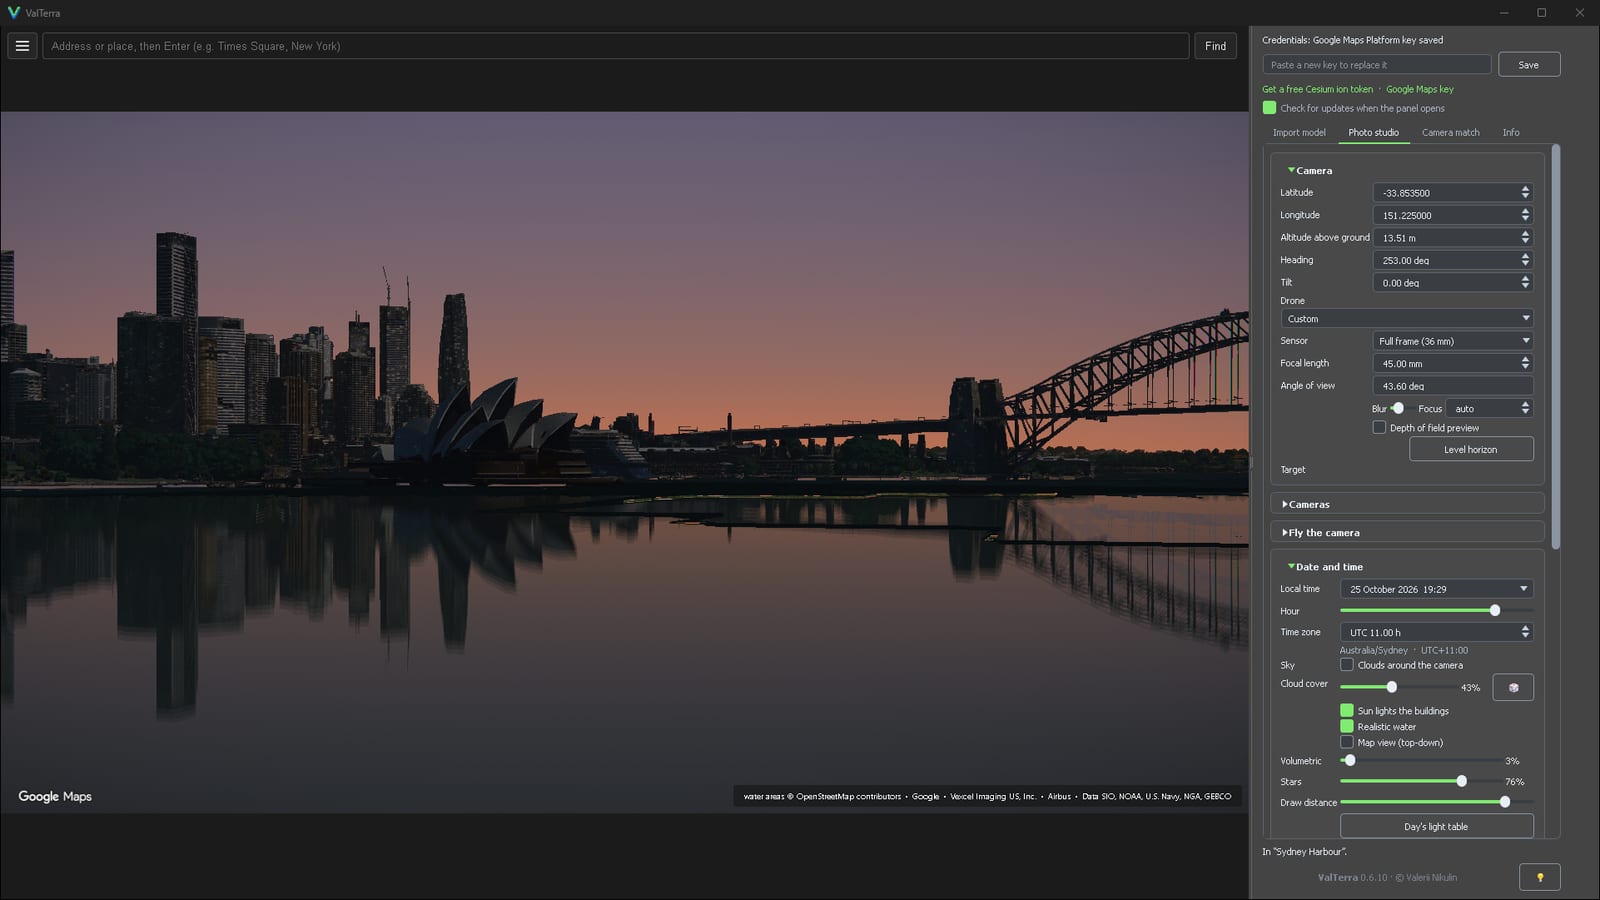Open the Day's light table
Image resolution: width=1600 pixels, height=900 pixels.
(1436, 826)
